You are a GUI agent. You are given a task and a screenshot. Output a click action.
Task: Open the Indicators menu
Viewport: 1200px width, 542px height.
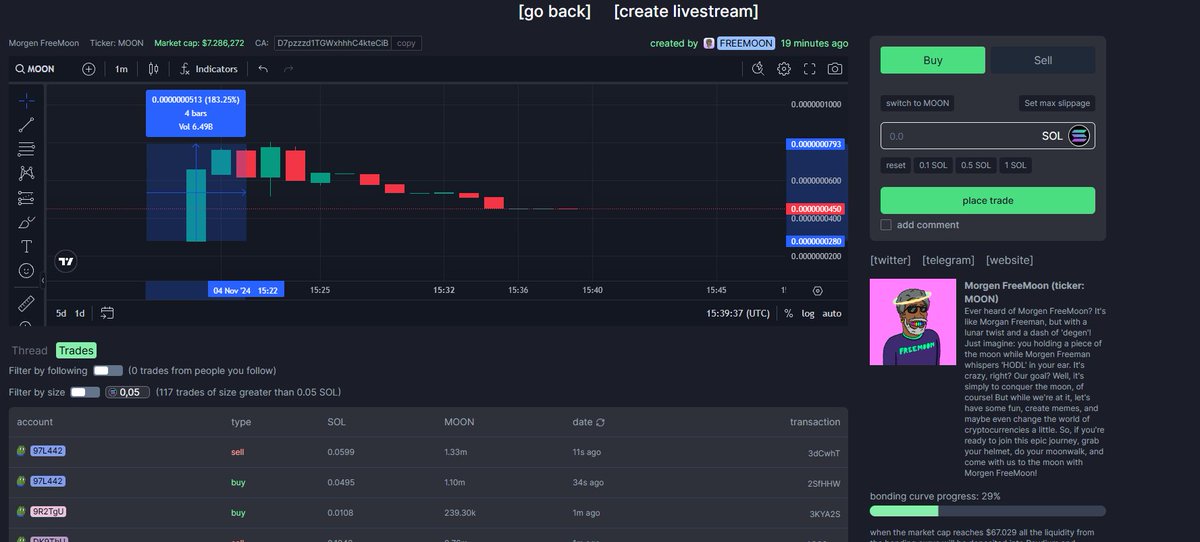[x=209, y=69]
